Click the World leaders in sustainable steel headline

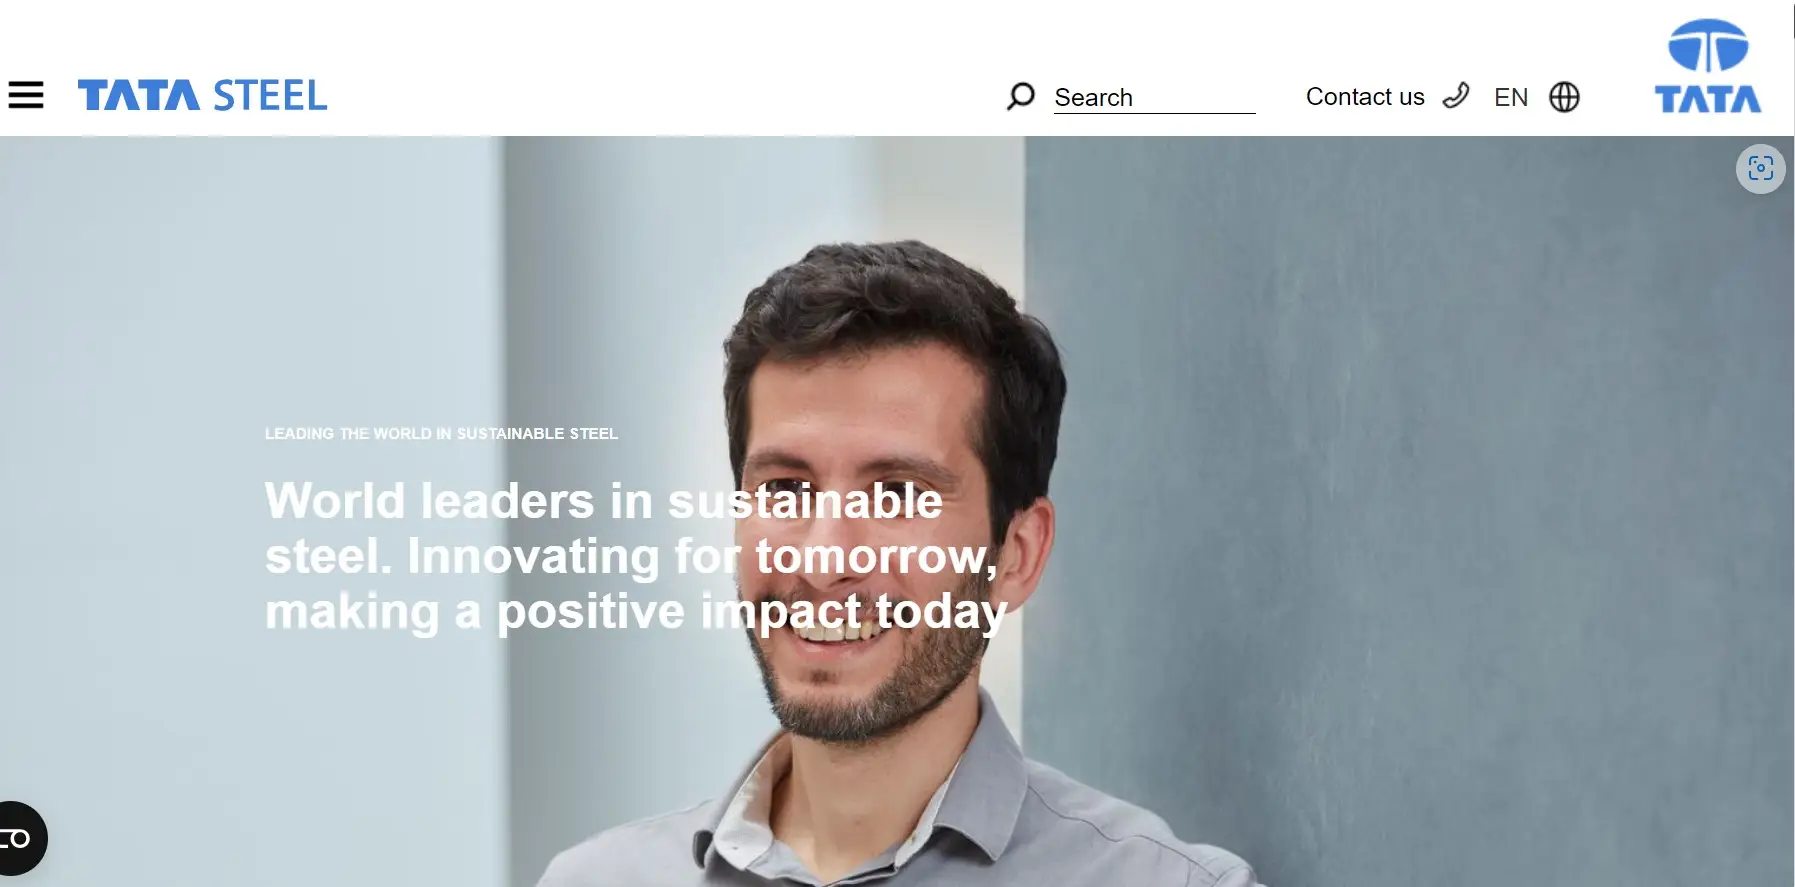[636, 556]
